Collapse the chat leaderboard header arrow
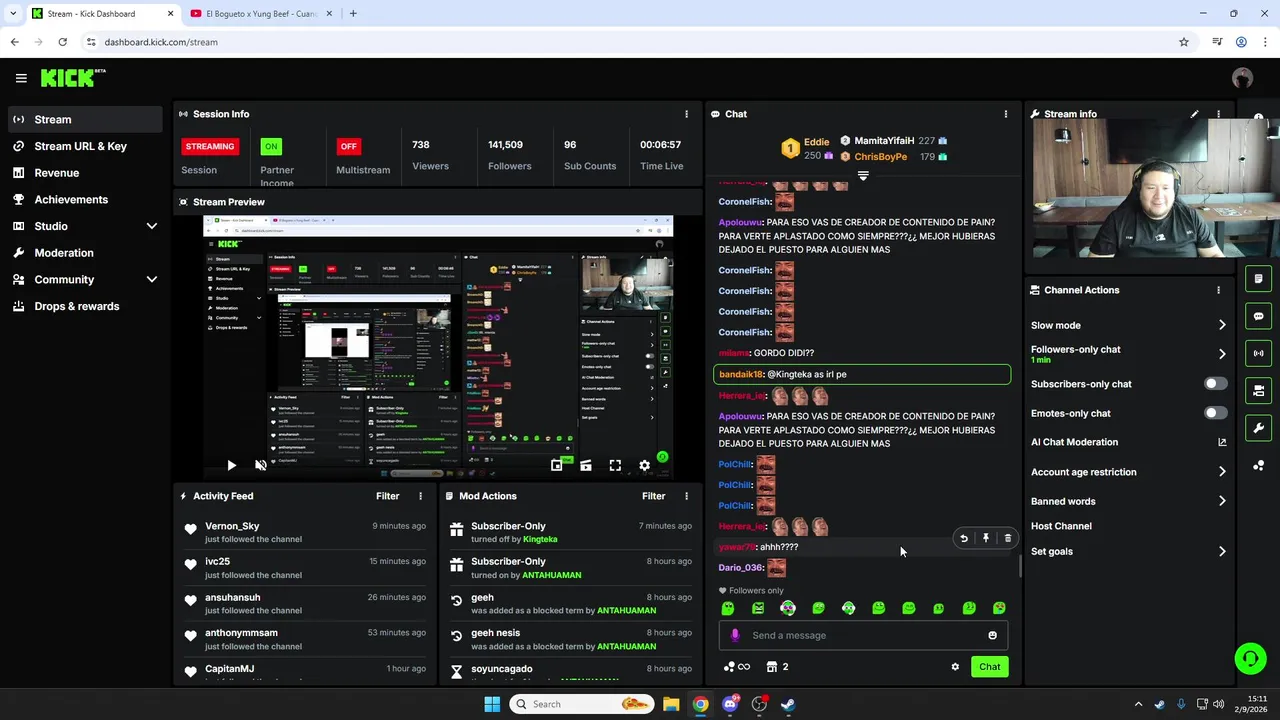Image resolution: width=1280 pixels, height=720 pixels. click(x=863, y=175)
